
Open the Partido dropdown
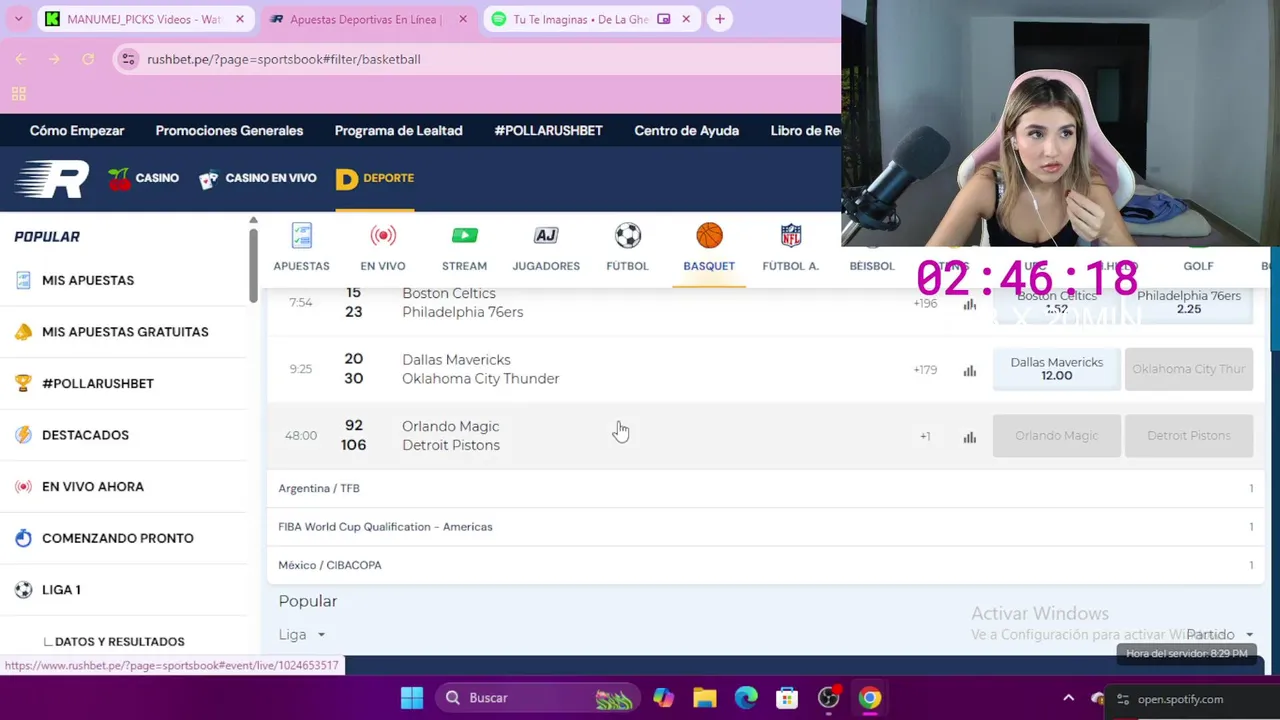[x=1220, y=635]
